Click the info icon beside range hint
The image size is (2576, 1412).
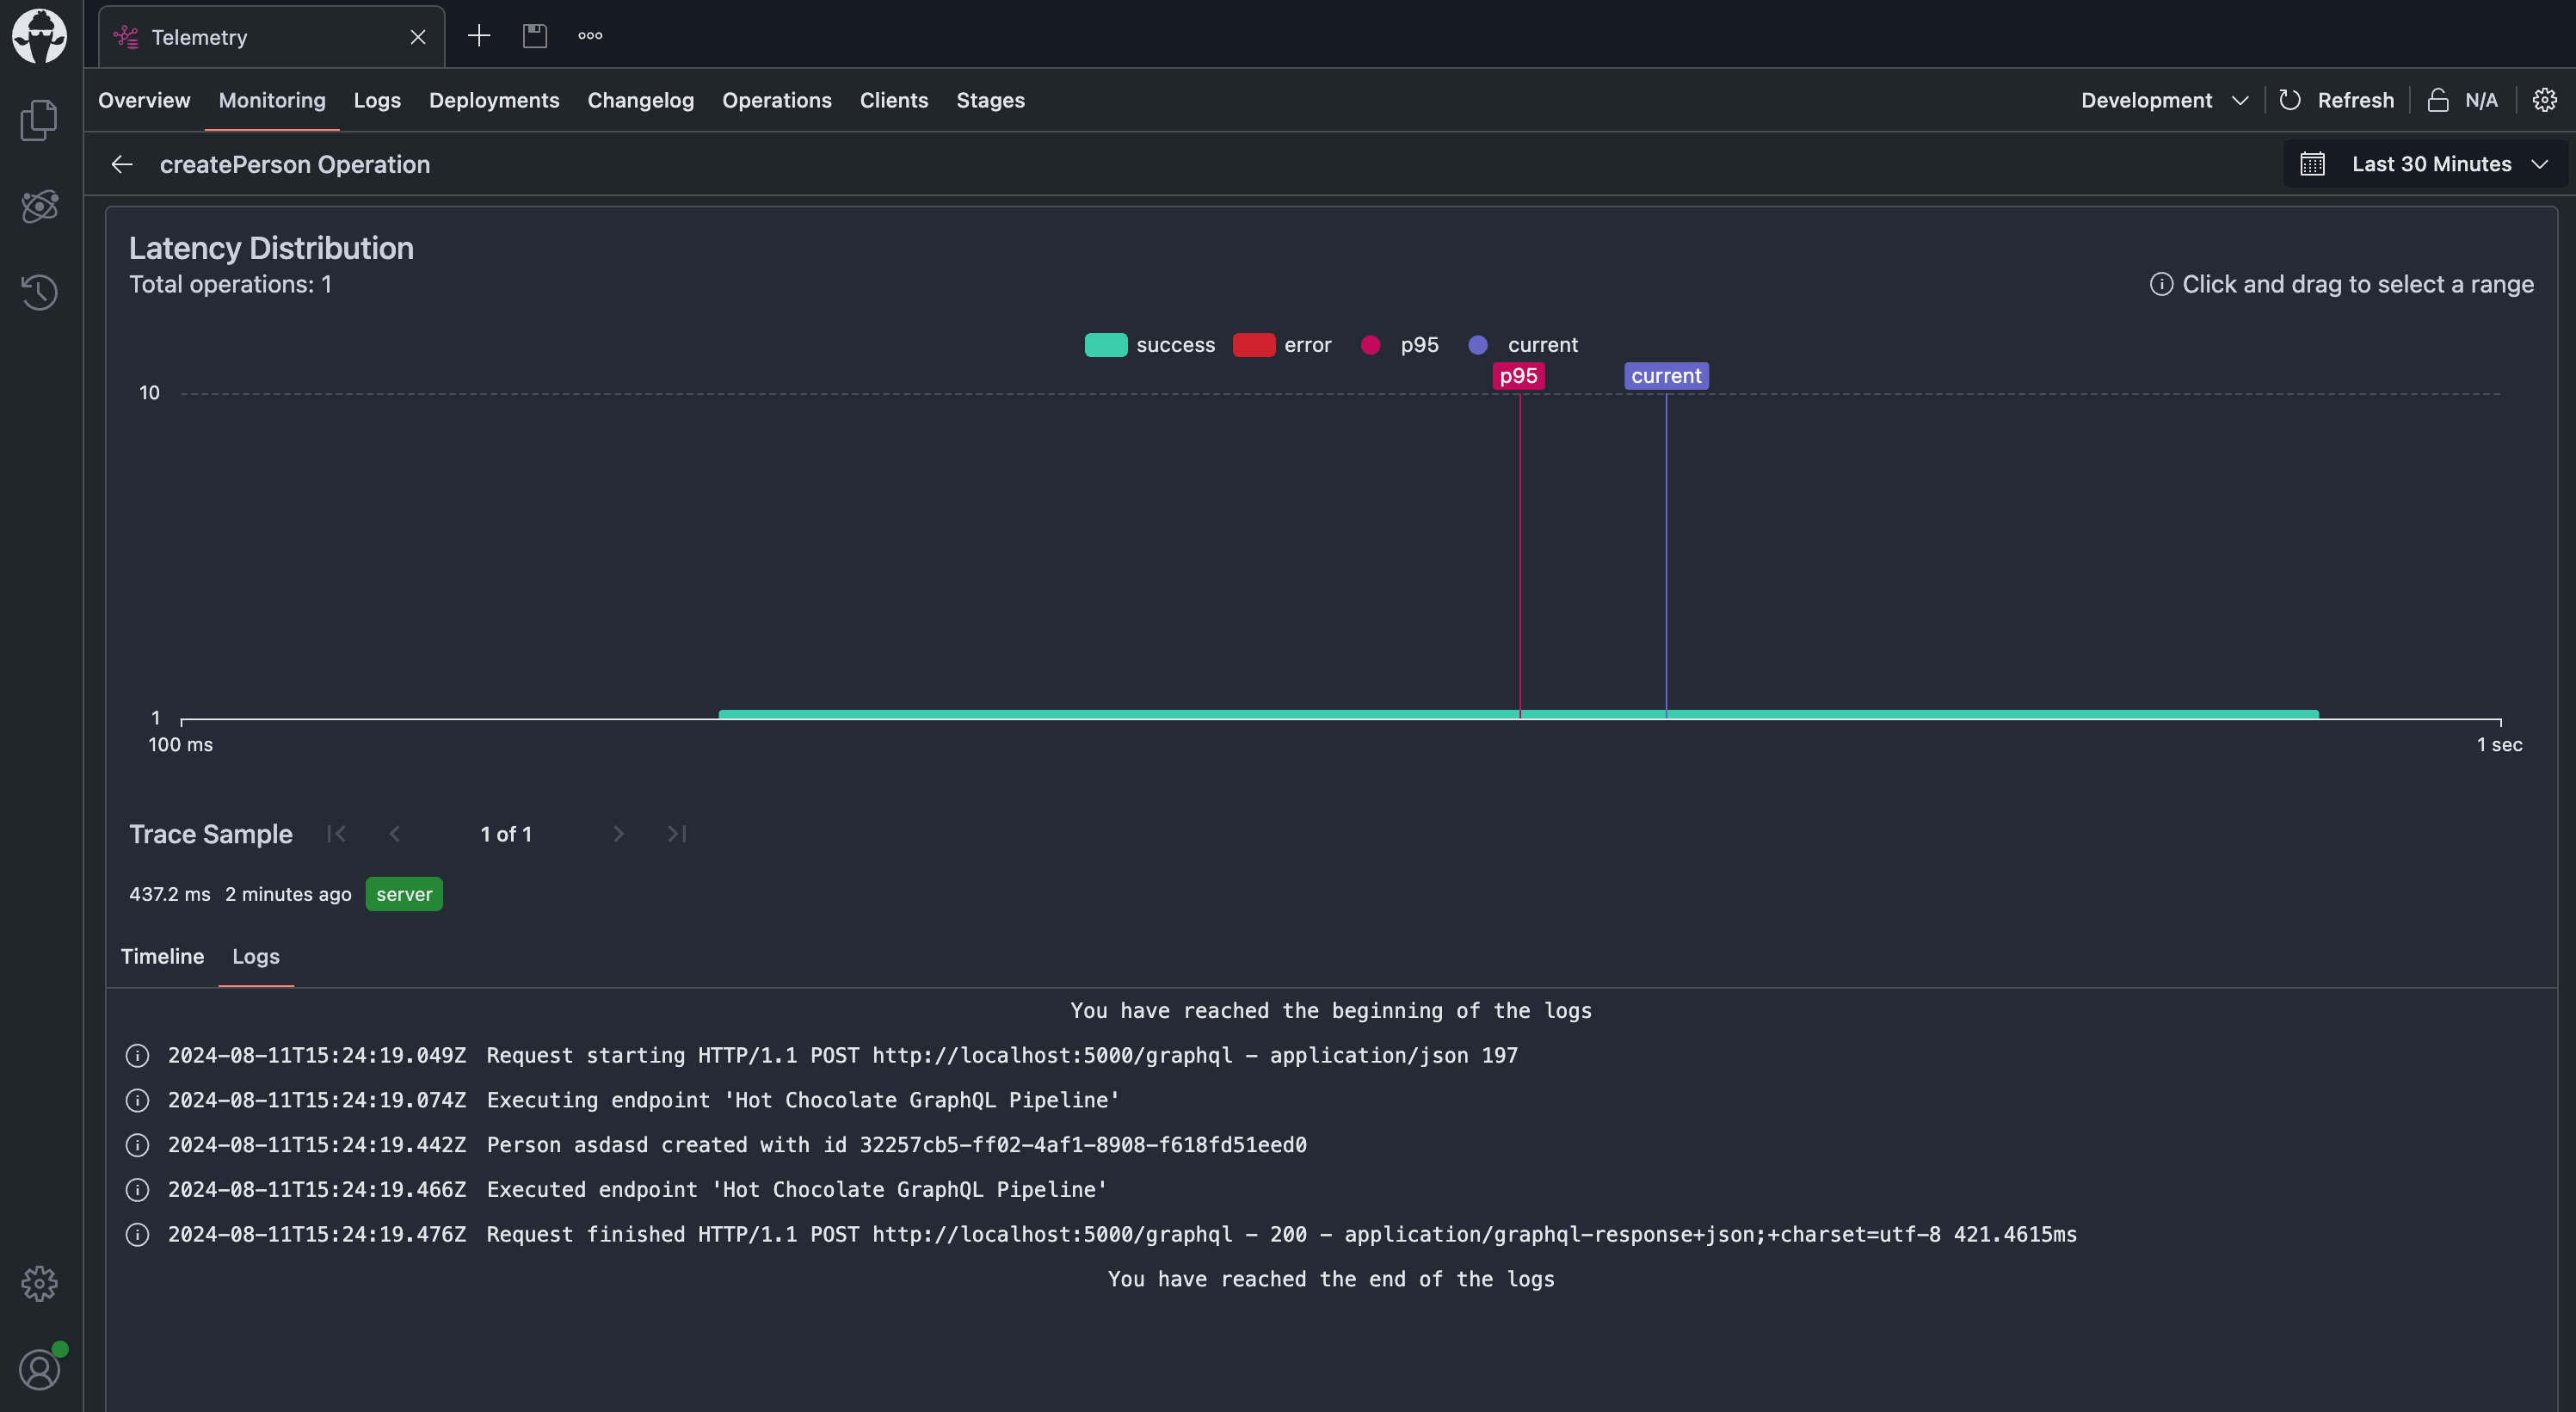click(2161, 284)
